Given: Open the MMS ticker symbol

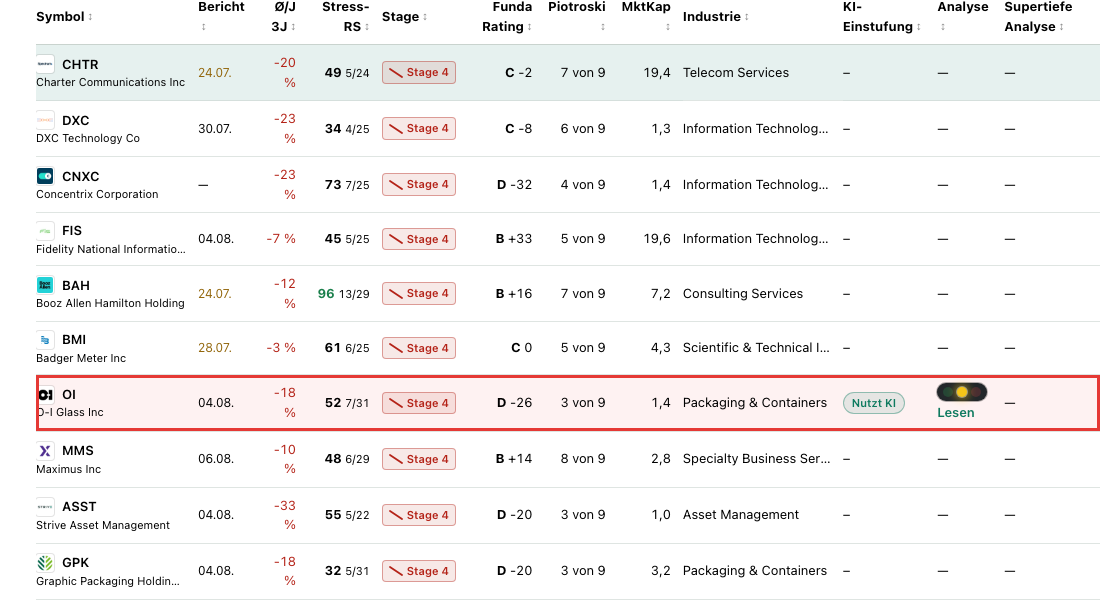Looking at the screenshot, I should click(x=78, y=451).
